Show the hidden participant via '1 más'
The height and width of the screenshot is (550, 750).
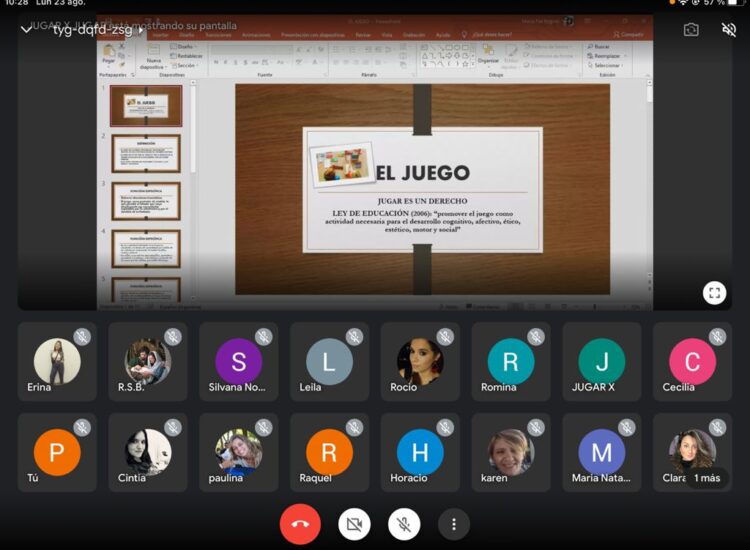pos(707,477)
